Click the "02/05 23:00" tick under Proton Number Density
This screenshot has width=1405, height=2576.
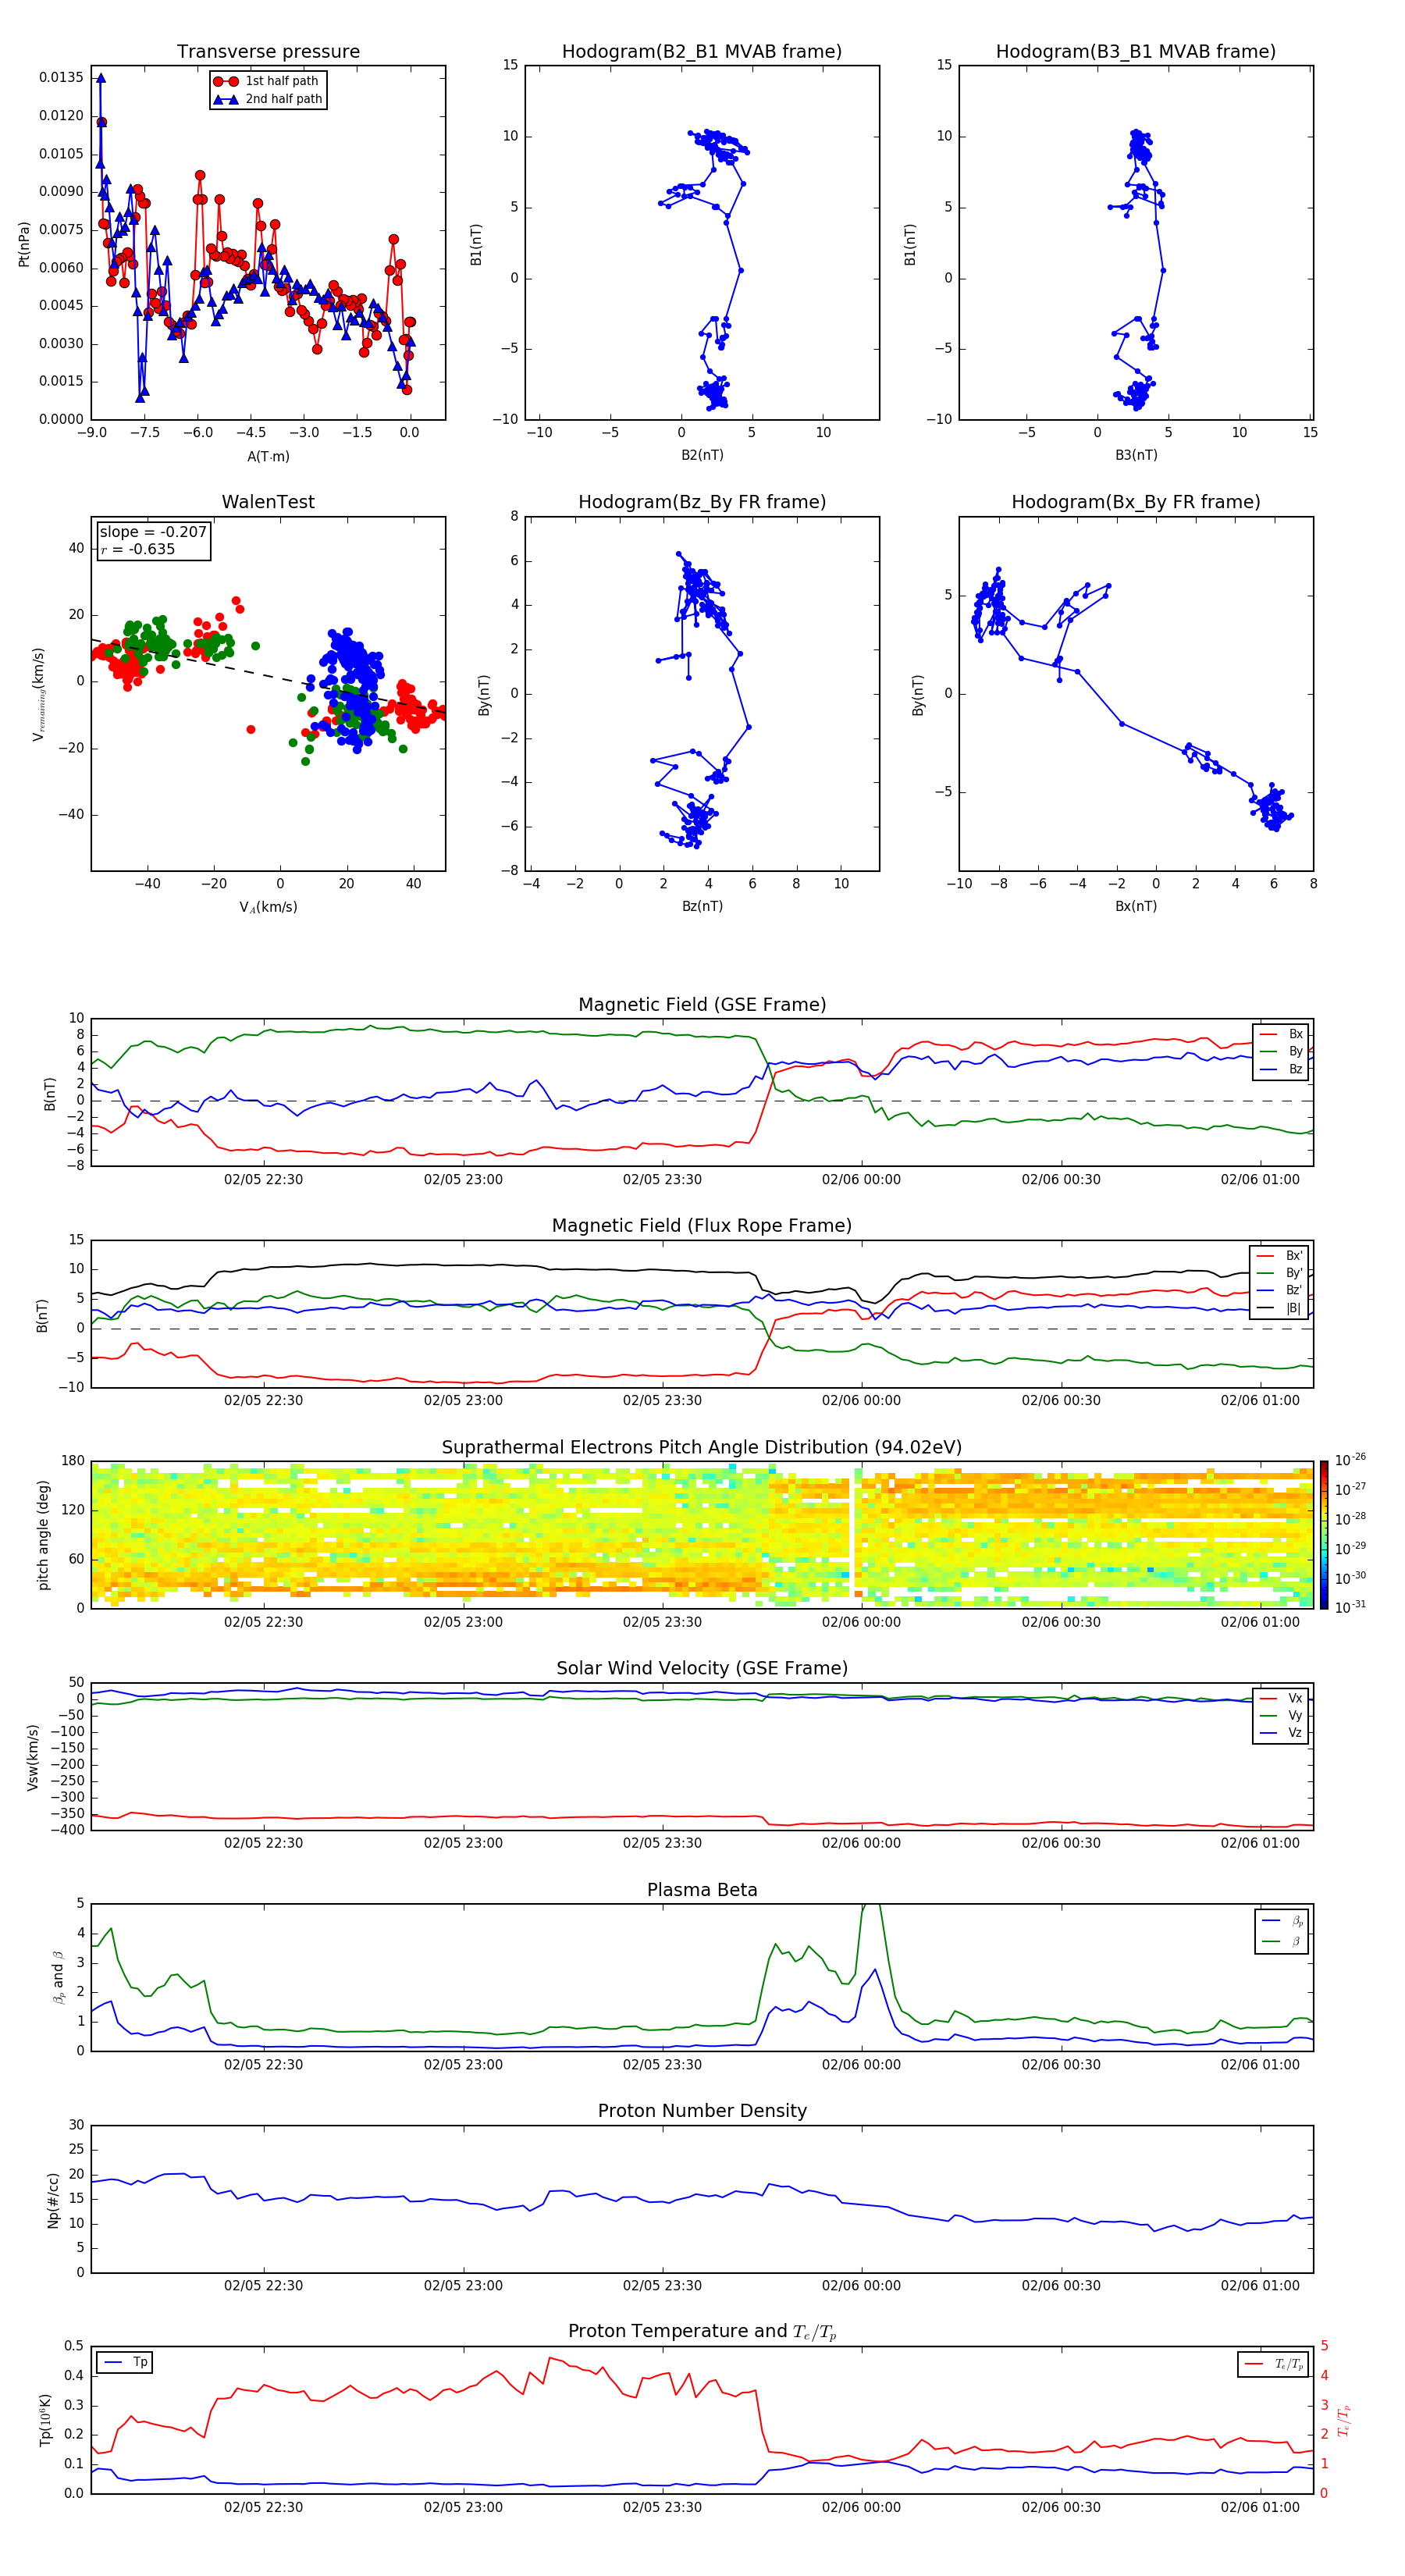(463, 2285)
